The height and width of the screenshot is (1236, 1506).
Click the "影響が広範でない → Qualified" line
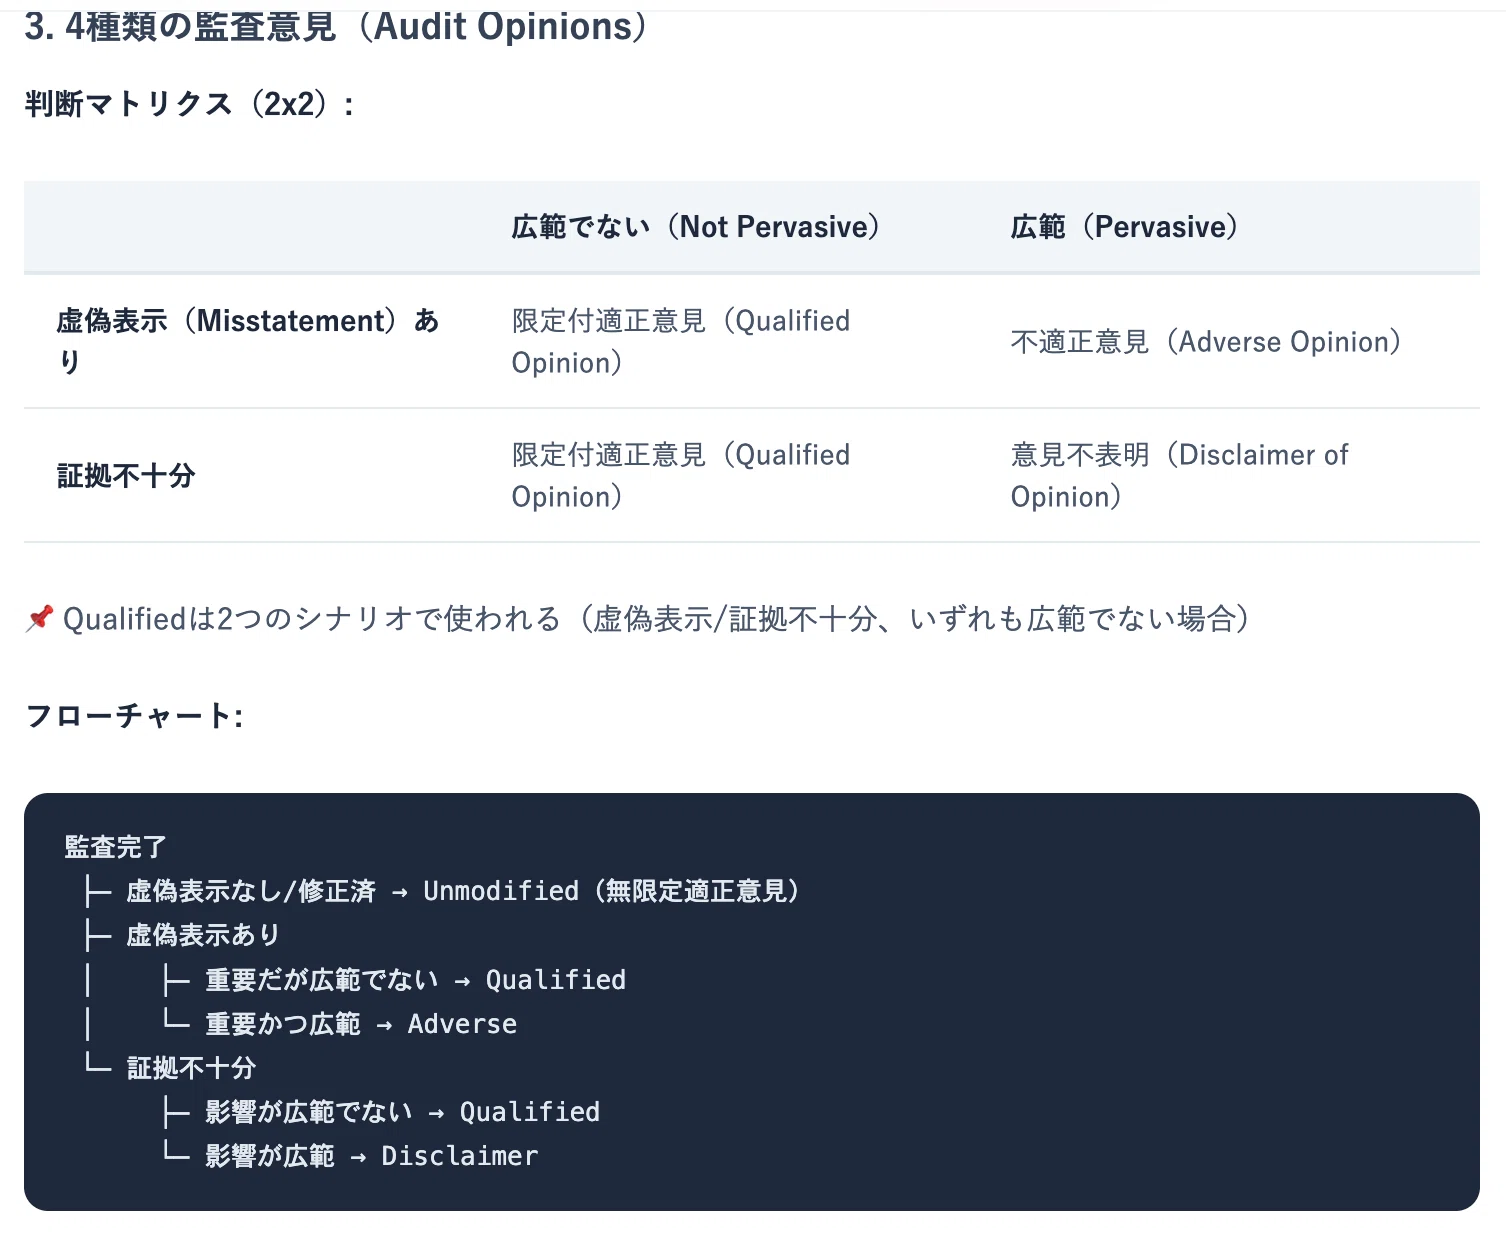tap(402, 1112)
